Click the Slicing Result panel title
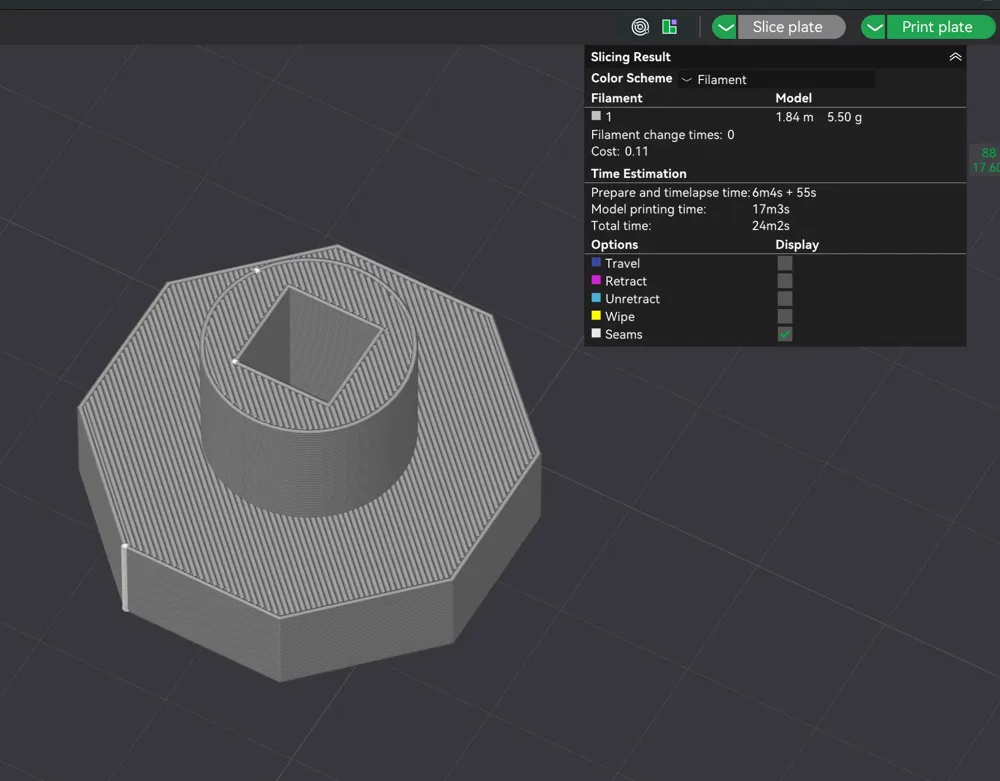Image resolution: width=1000 pixels, height=781 pixels. [x=630, y=57]
